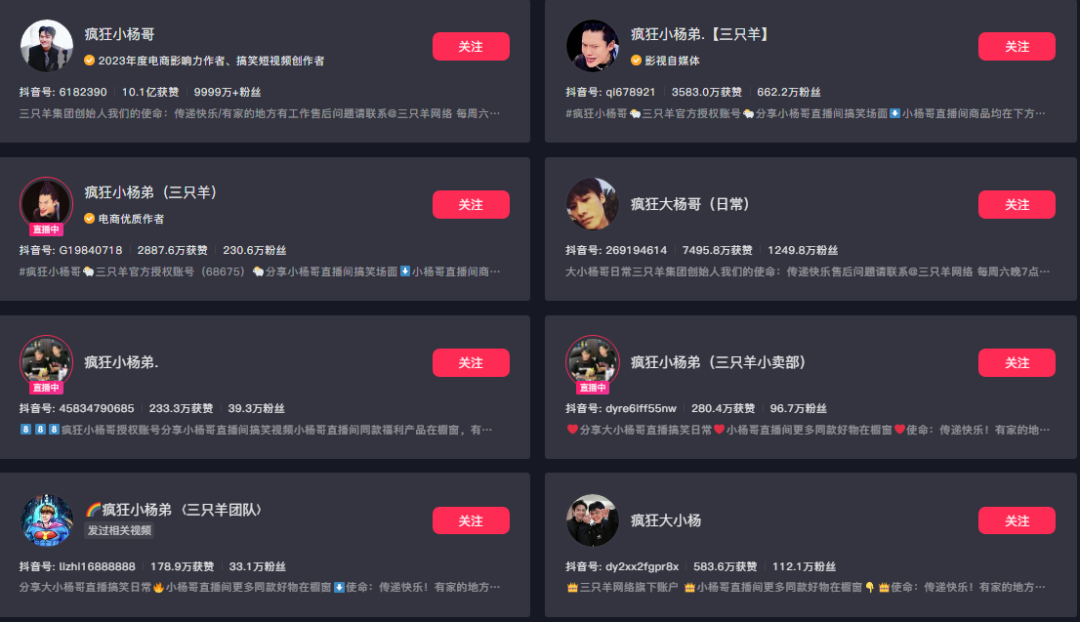Open 疯狂小杨弟. username link

tap(121, 362)
